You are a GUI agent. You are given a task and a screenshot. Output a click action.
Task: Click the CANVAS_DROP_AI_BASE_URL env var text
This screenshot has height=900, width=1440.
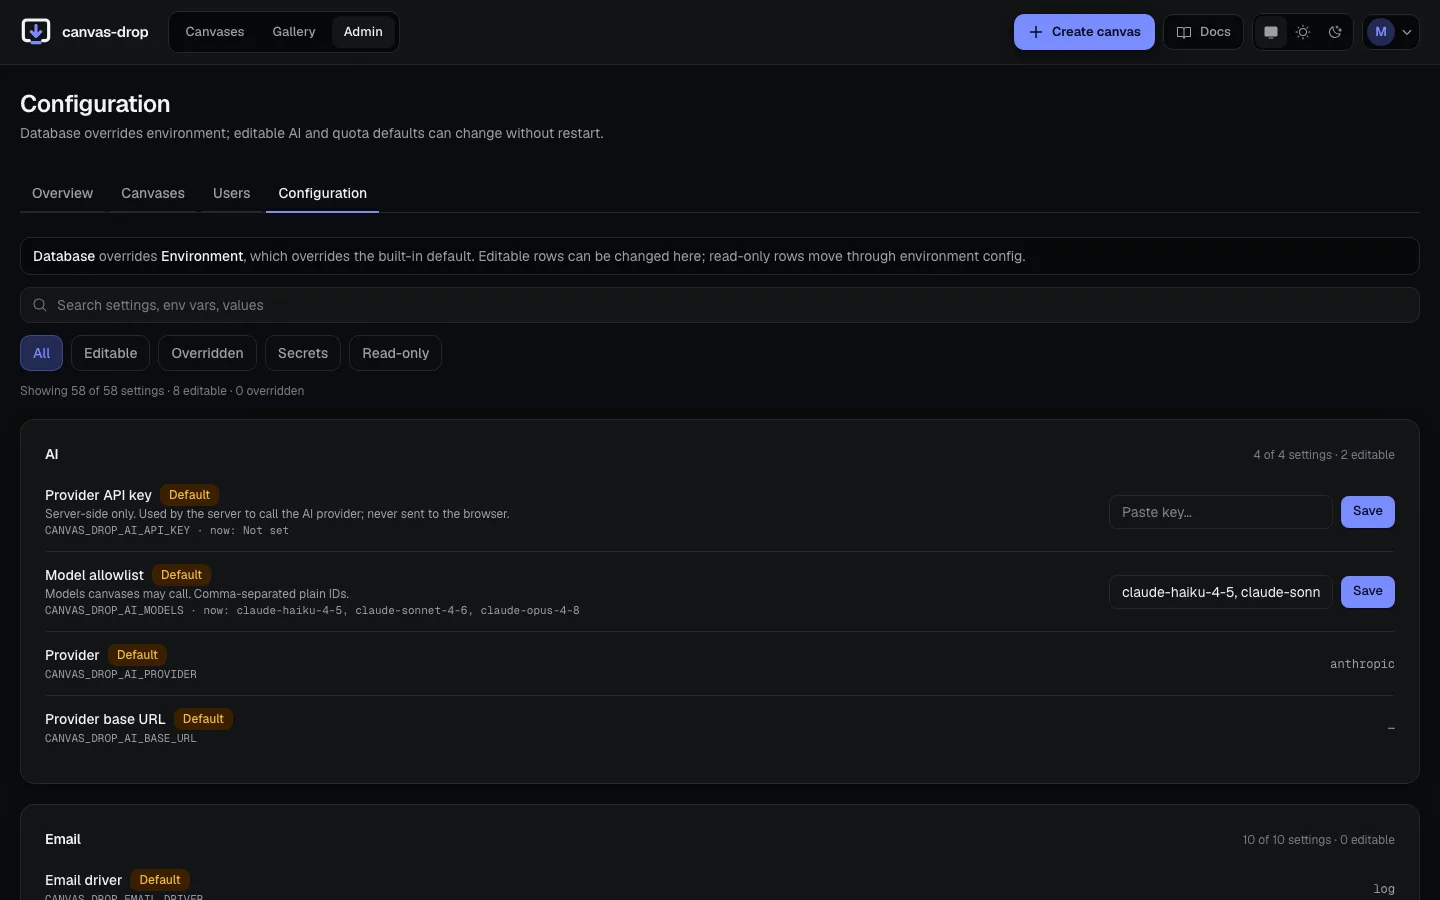pos(121,739)
